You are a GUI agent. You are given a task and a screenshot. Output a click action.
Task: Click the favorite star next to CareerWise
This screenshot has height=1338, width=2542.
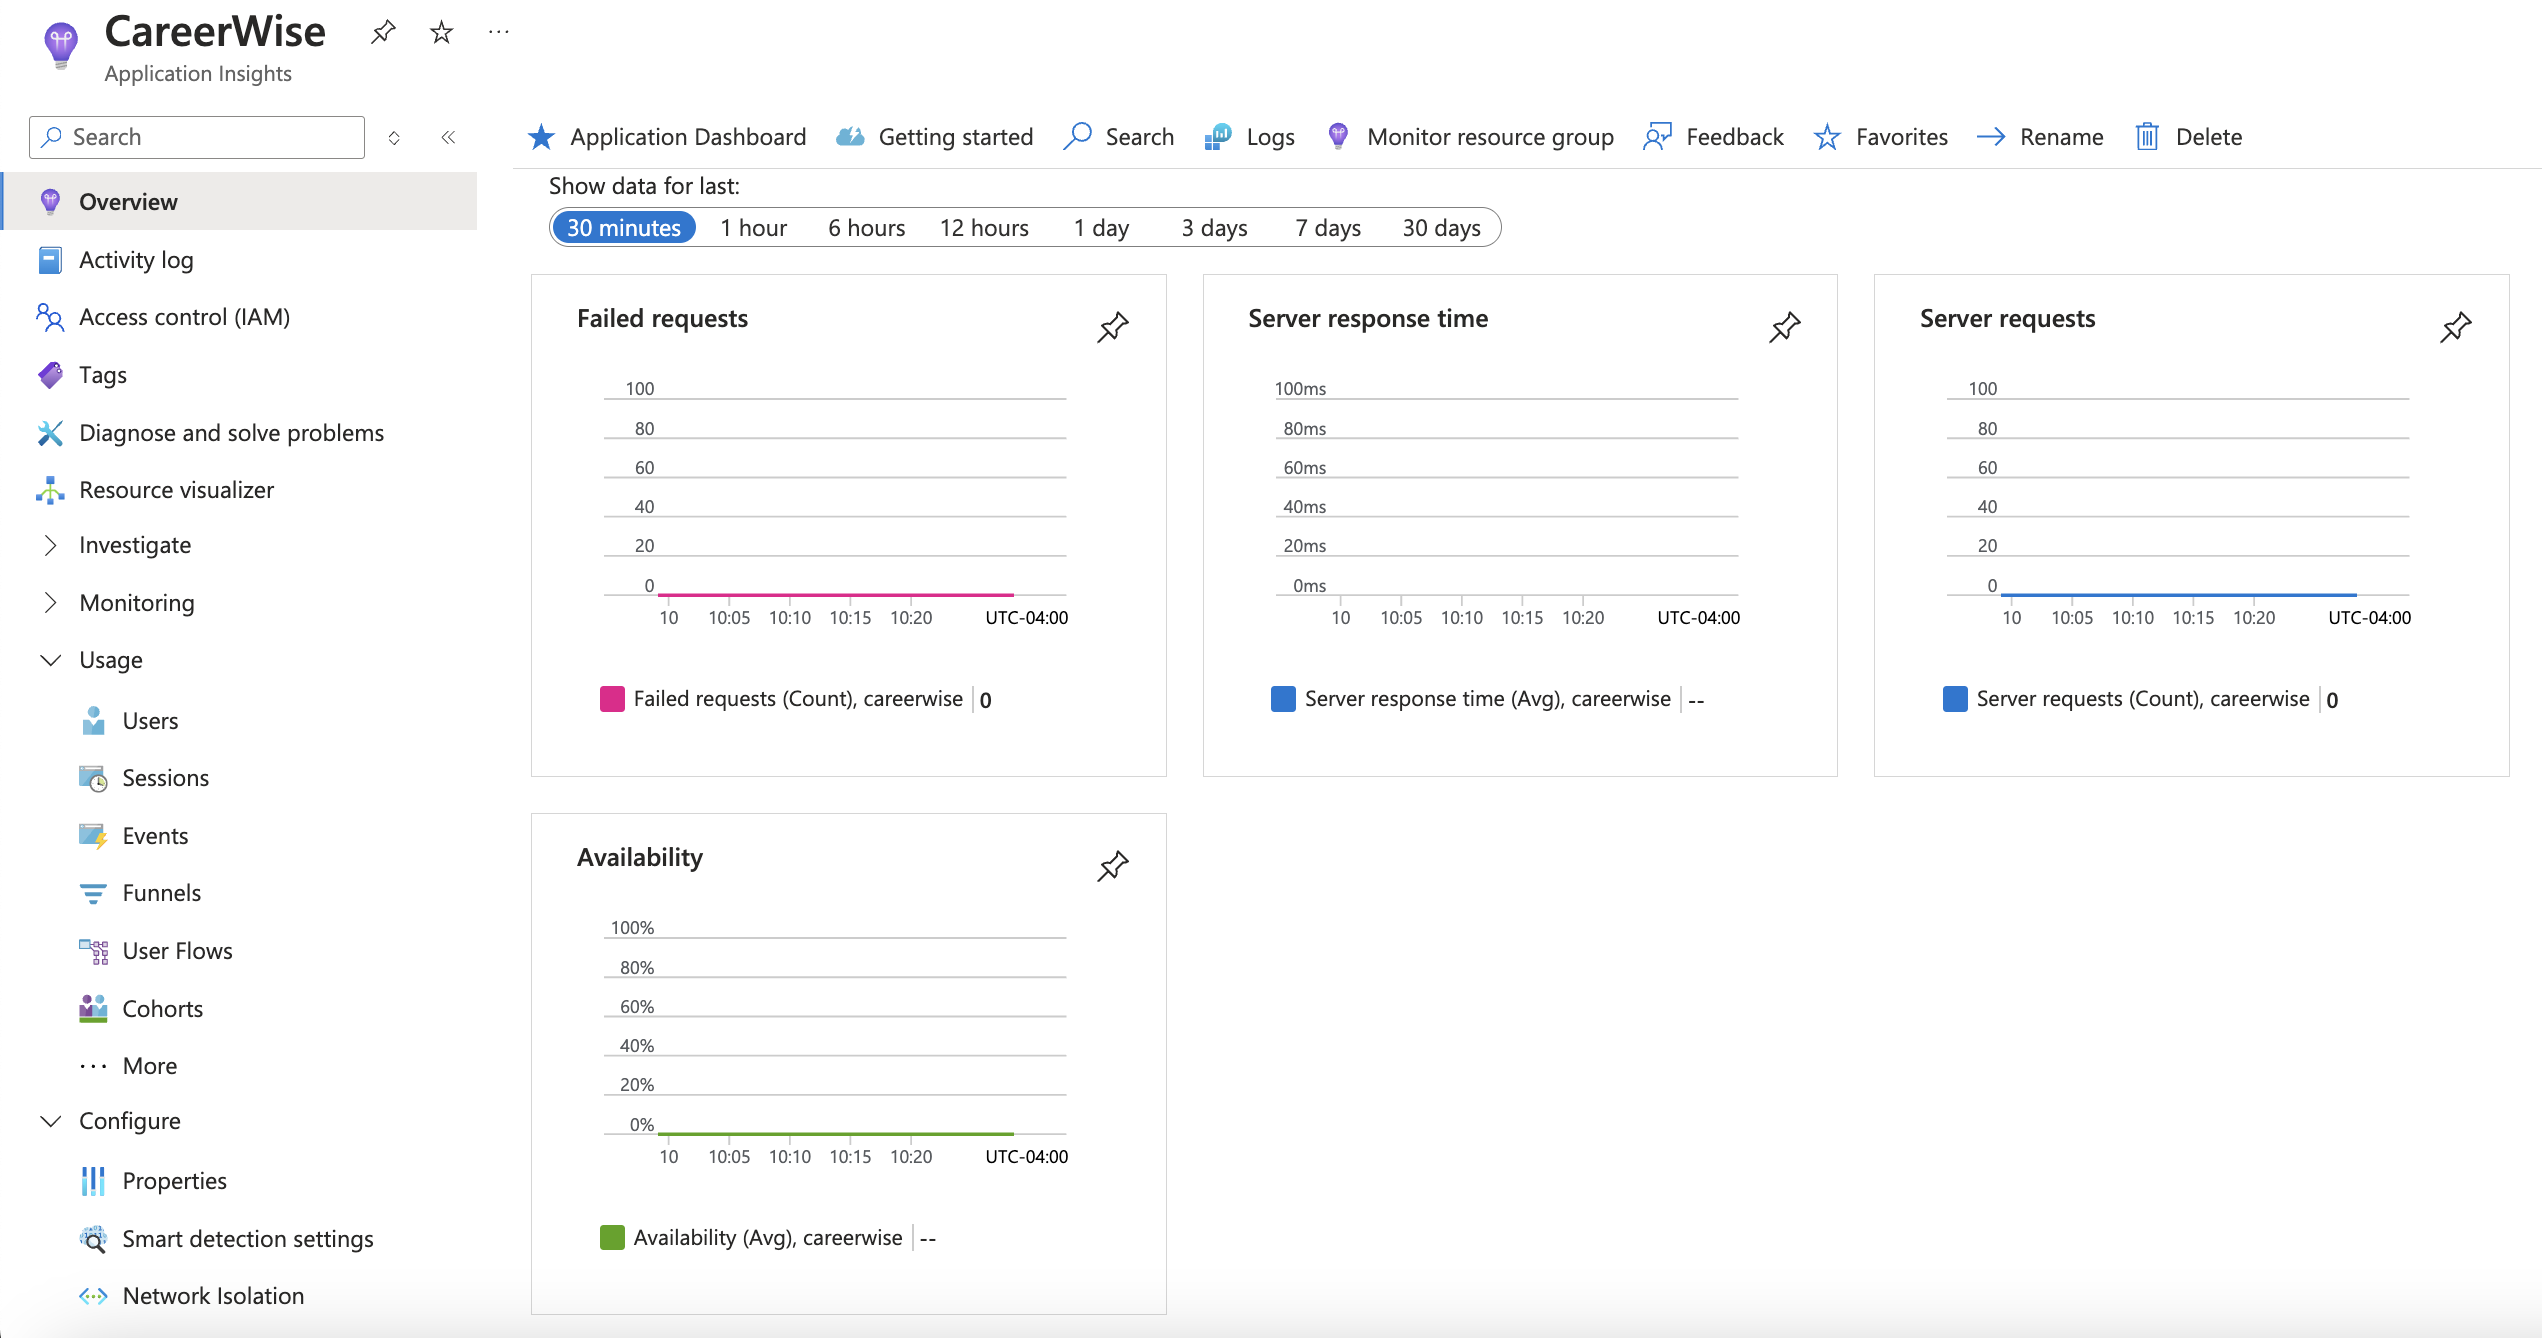point(441,33)
